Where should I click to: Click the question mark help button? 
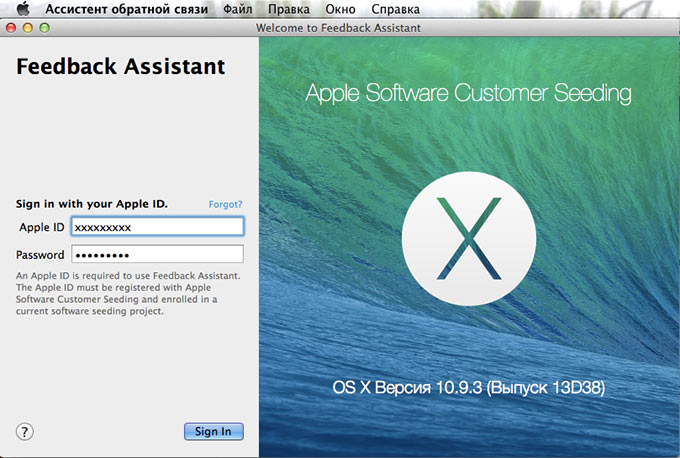pos(26,431)
